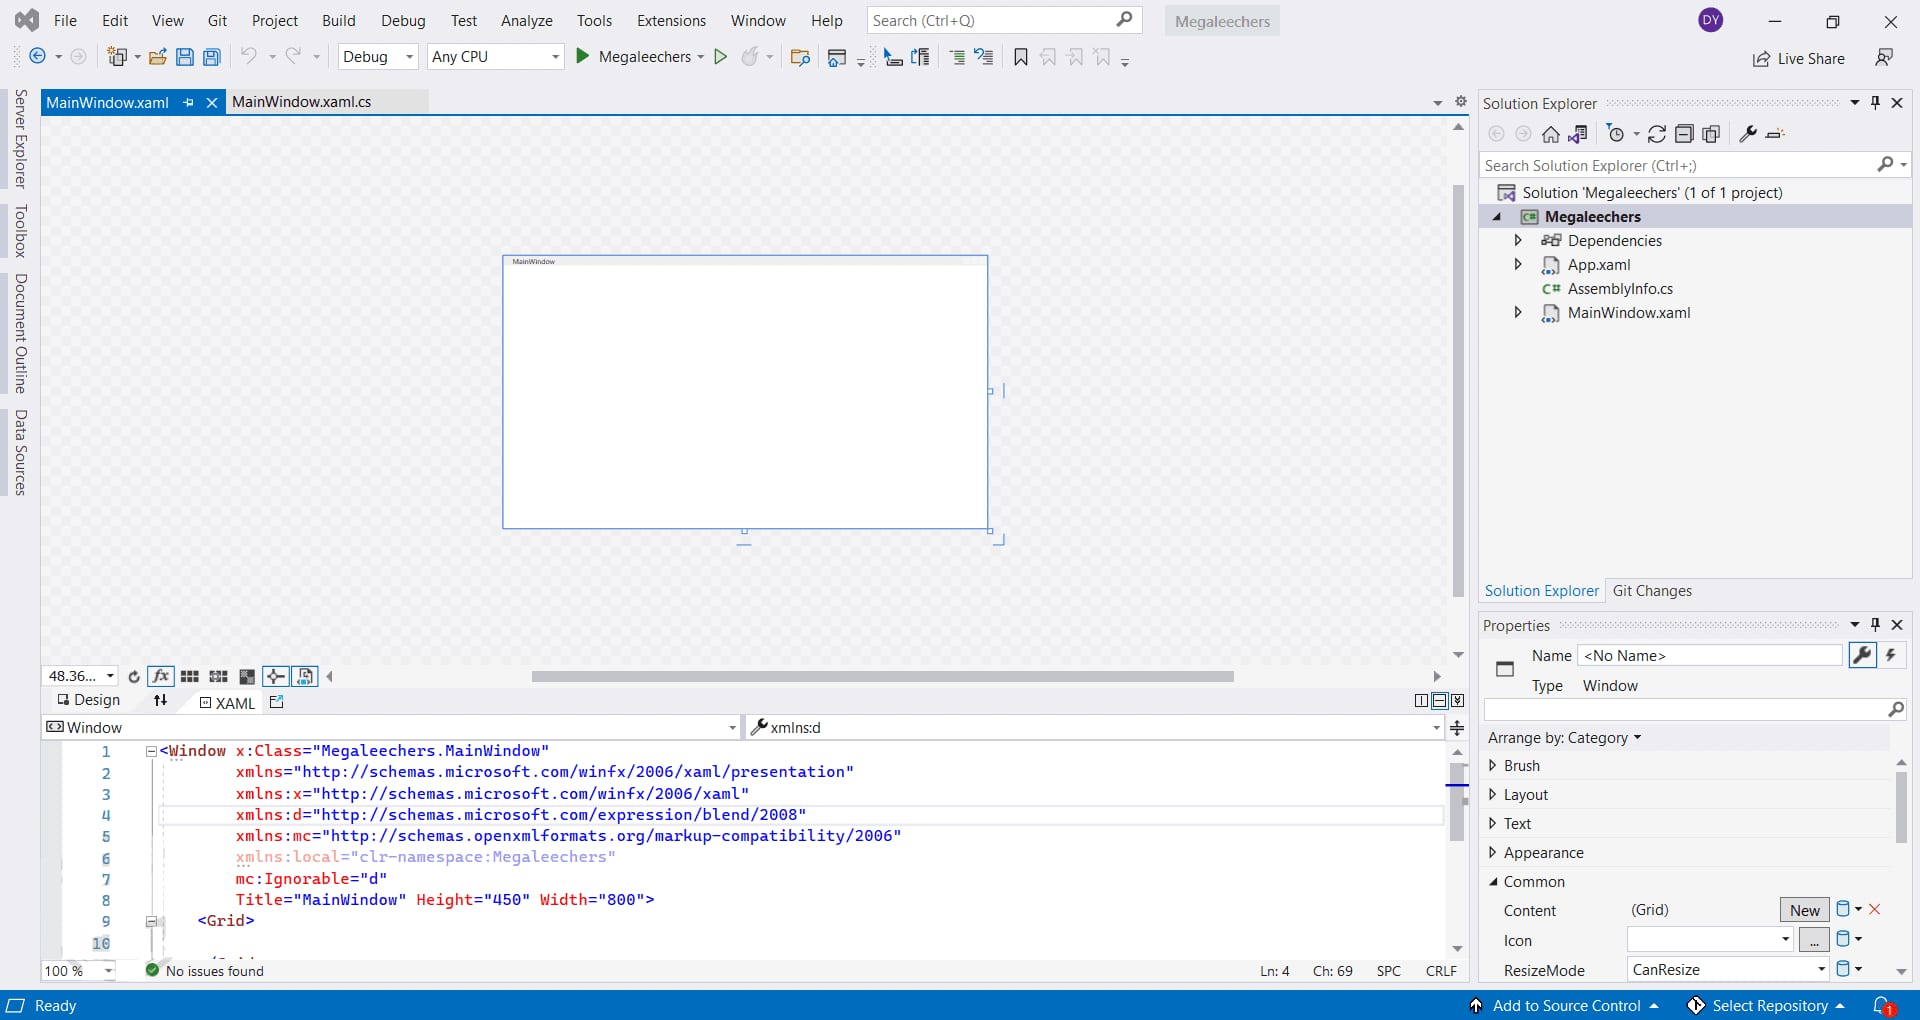Switch to vertical split view icon
This screenshot has height=1020, width=1920.
(1422, 701)
